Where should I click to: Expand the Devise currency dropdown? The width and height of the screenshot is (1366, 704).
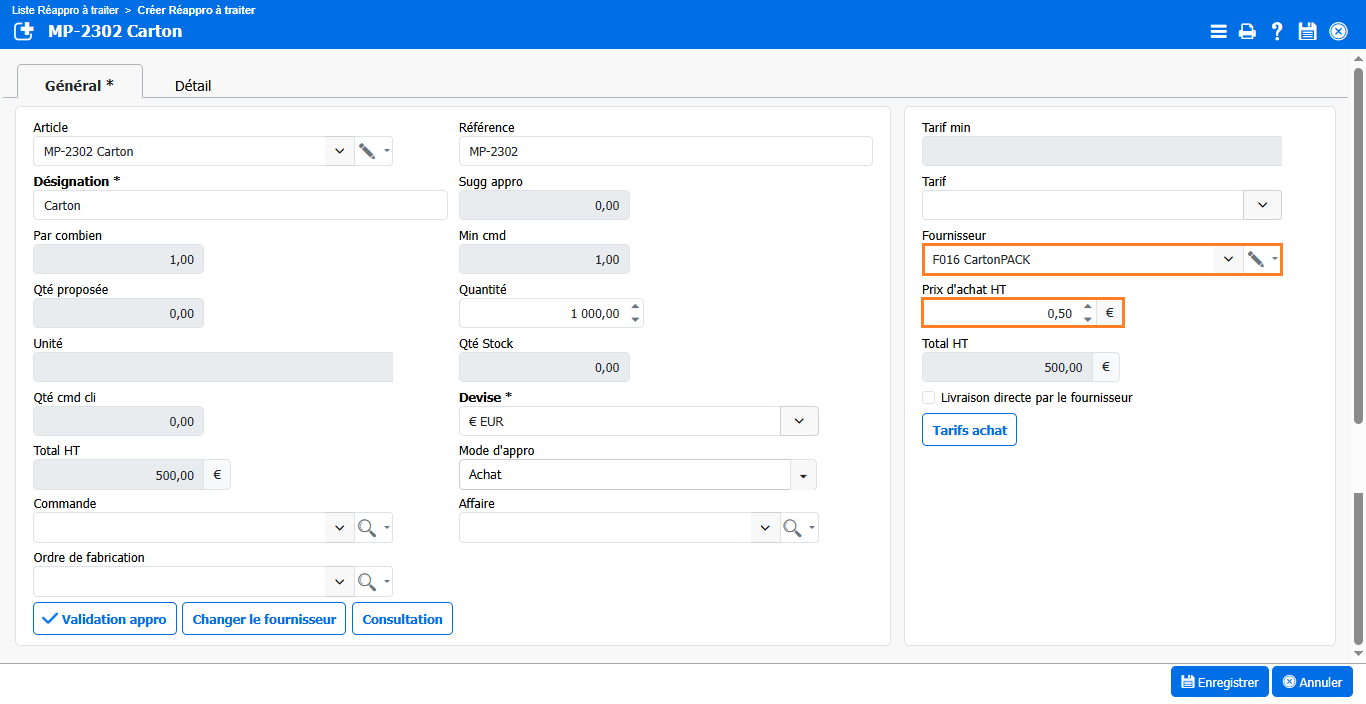799,421
